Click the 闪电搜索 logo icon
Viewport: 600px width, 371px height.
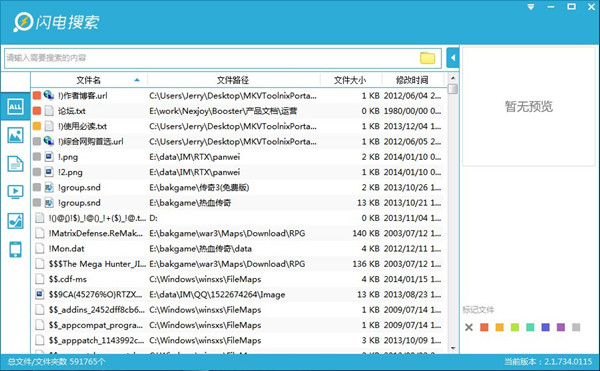point(23,22)
